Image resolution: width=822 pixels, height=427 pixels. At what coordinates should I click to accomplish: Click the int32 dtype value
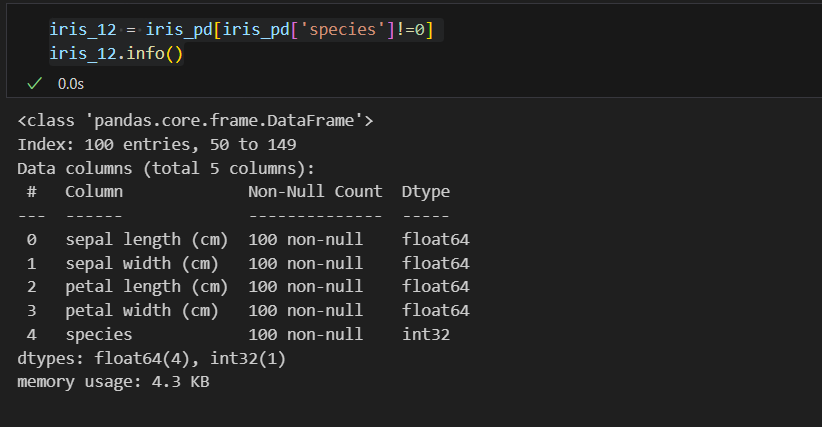pyautogui.click(x=426, y=334)
